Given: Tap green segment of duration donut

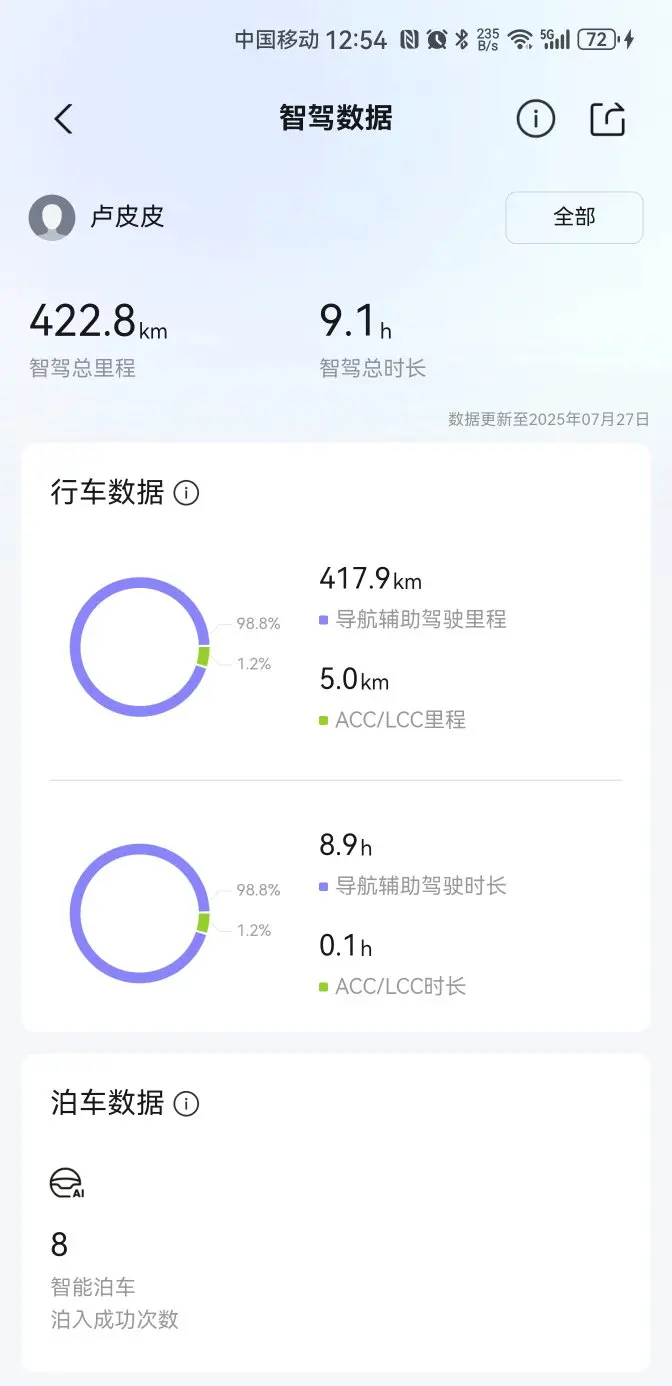Looking at the screenshot, I should [203, 922].
